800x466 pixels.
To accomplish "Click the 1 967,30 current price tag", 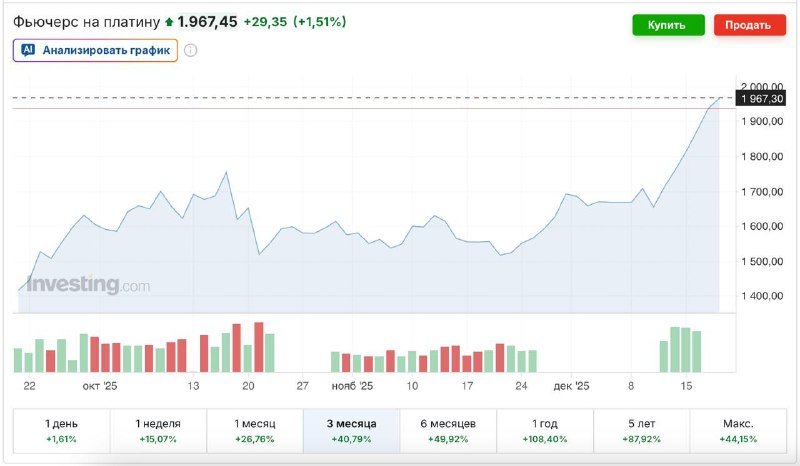I will [x=761, y=98].
